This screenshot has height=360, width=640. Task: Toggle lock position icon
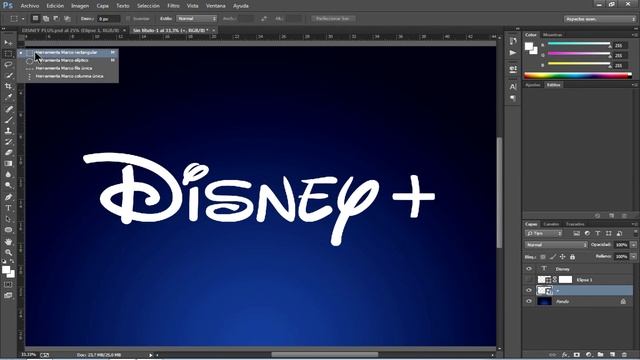[562, 257]
